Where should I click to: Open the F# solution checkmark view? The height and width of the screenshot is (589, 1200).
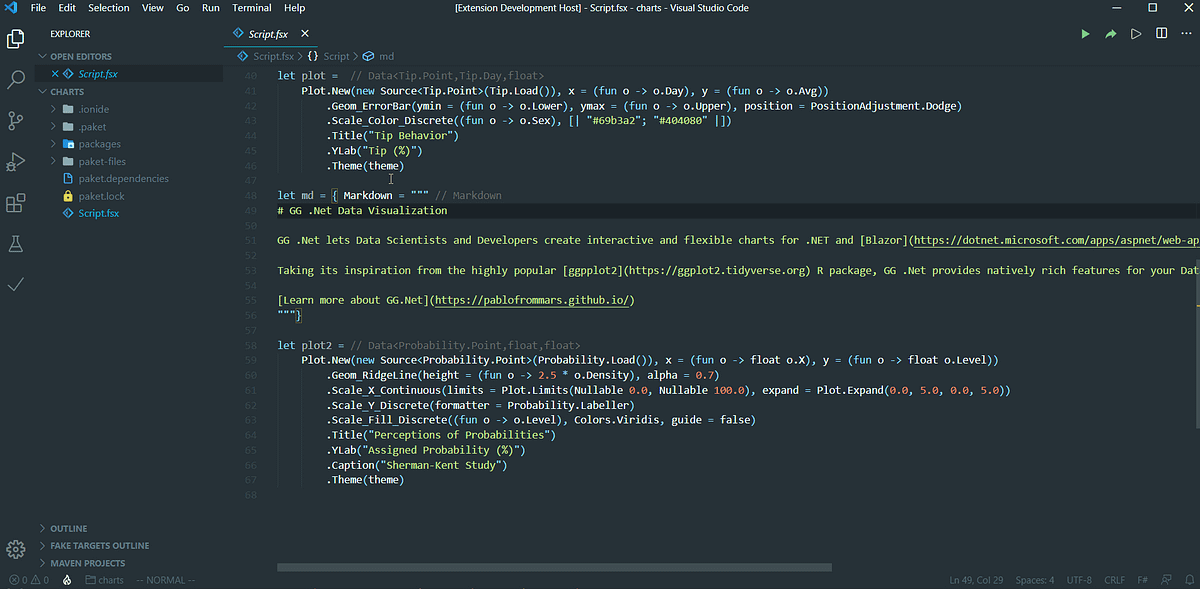pyautogui.click(x=15, y=285)
